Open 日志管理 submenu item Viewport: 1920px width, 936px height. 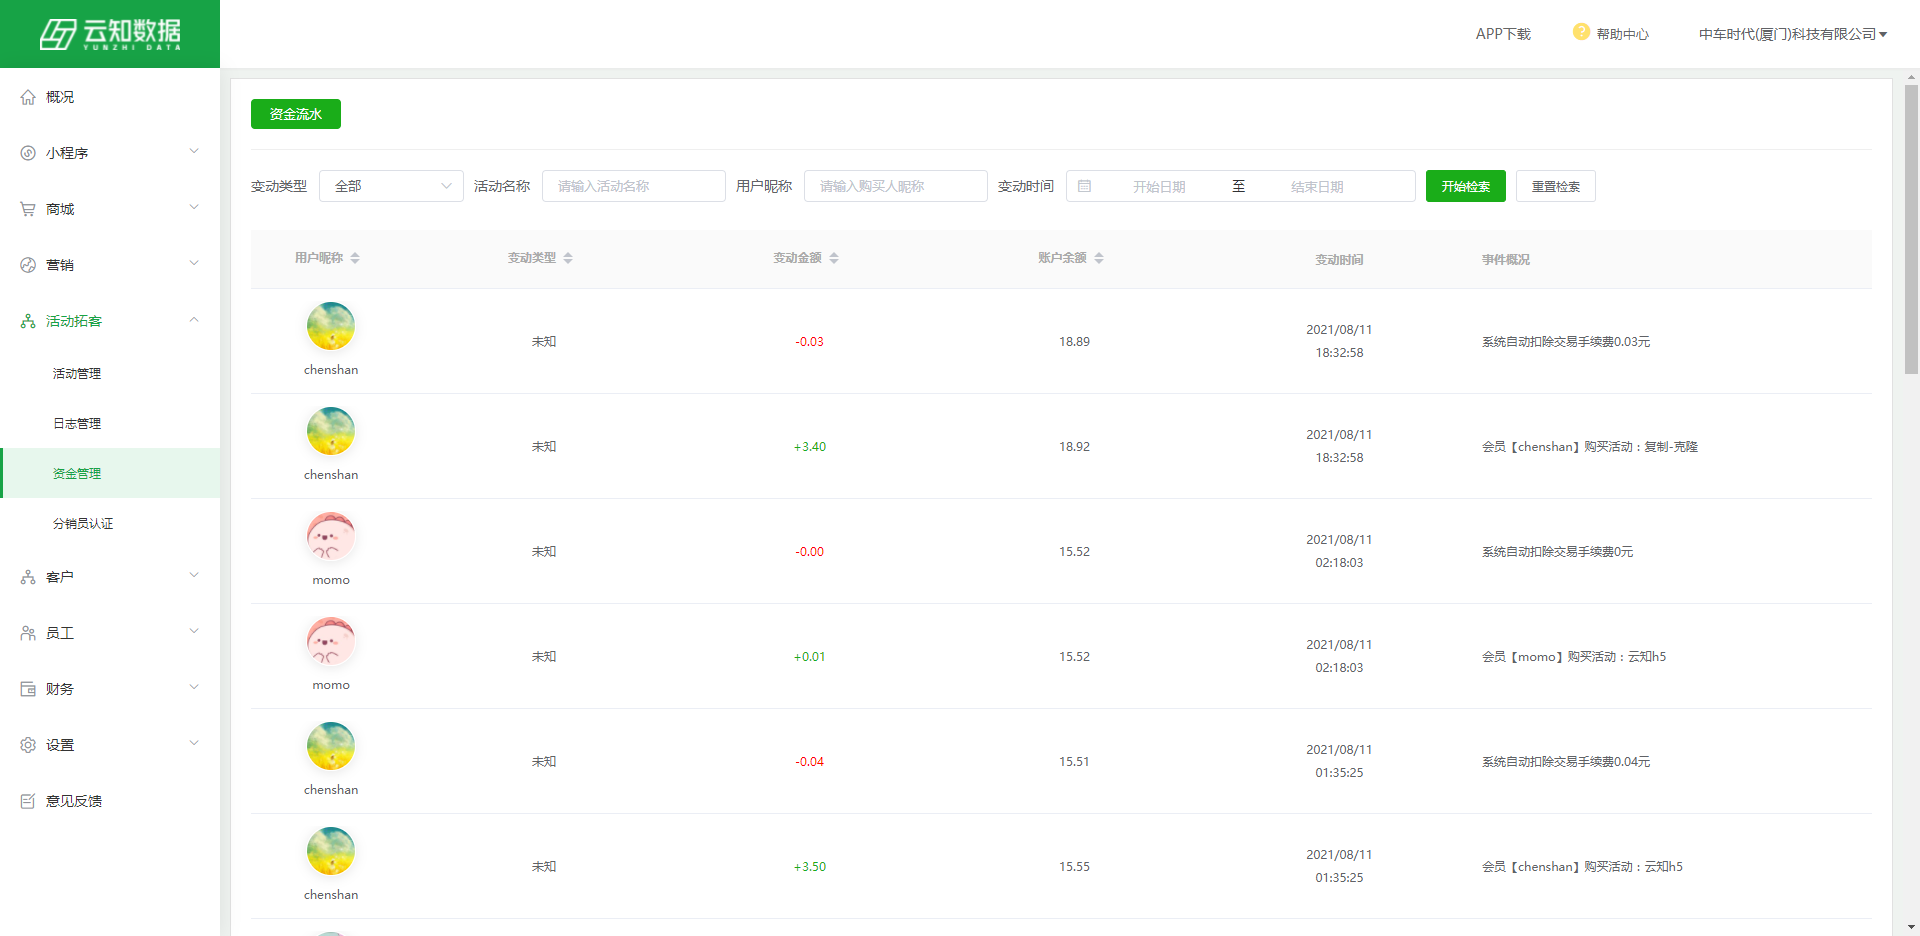coord(110,423)
